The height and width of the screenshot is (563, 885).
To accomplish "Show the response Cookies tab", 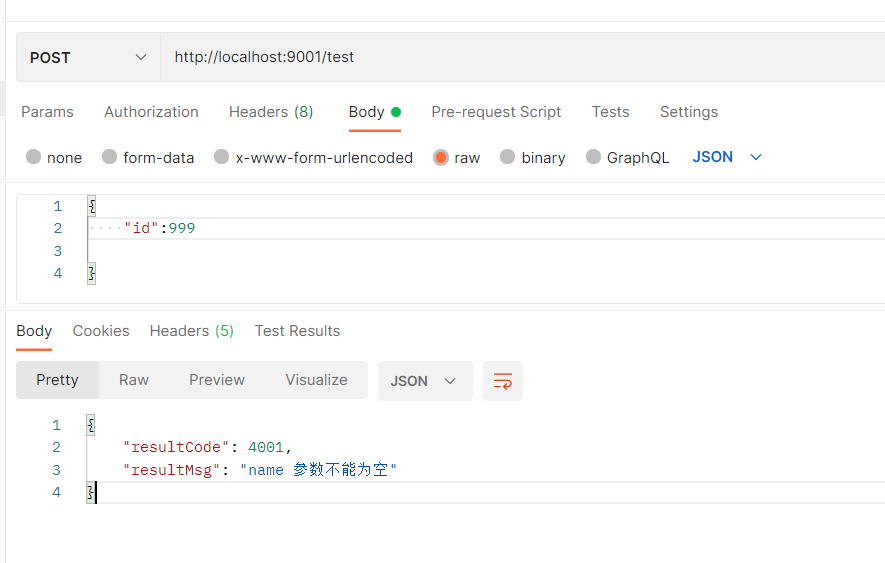I will click(x=101, y=331).
